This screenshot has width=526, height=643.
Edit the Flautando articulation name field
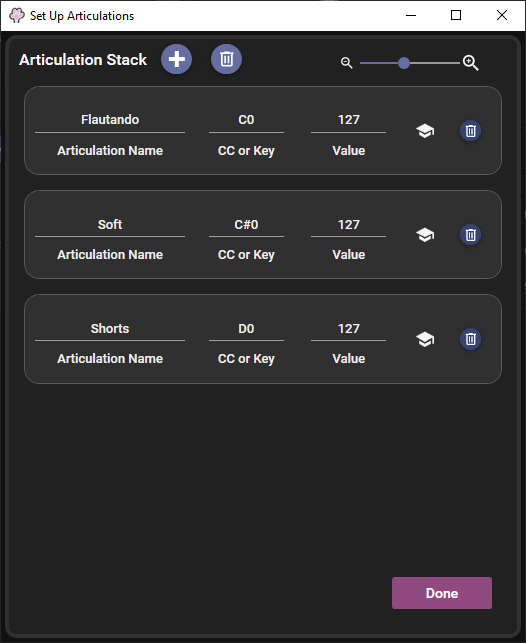[110, 120]
